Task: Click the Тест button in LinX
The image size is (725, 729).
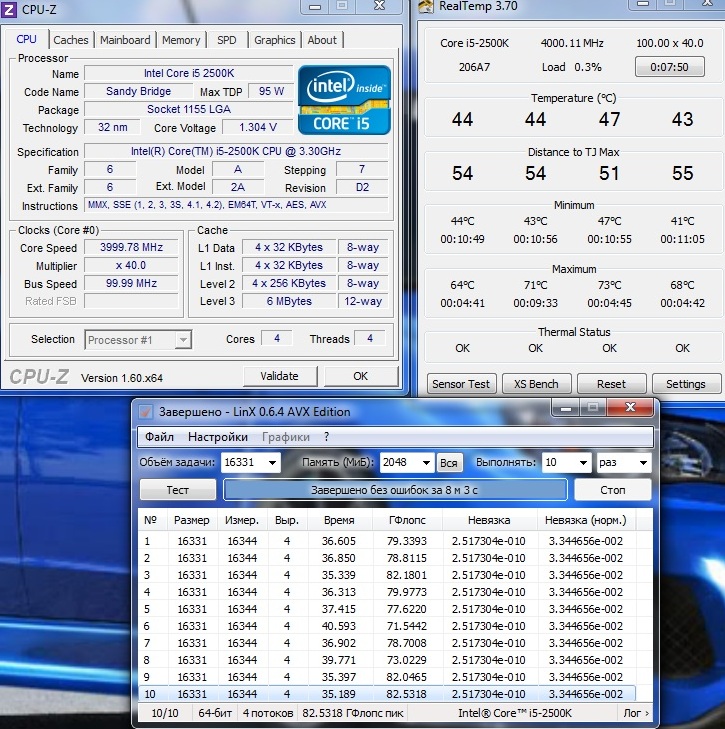Action: point(178,490)
